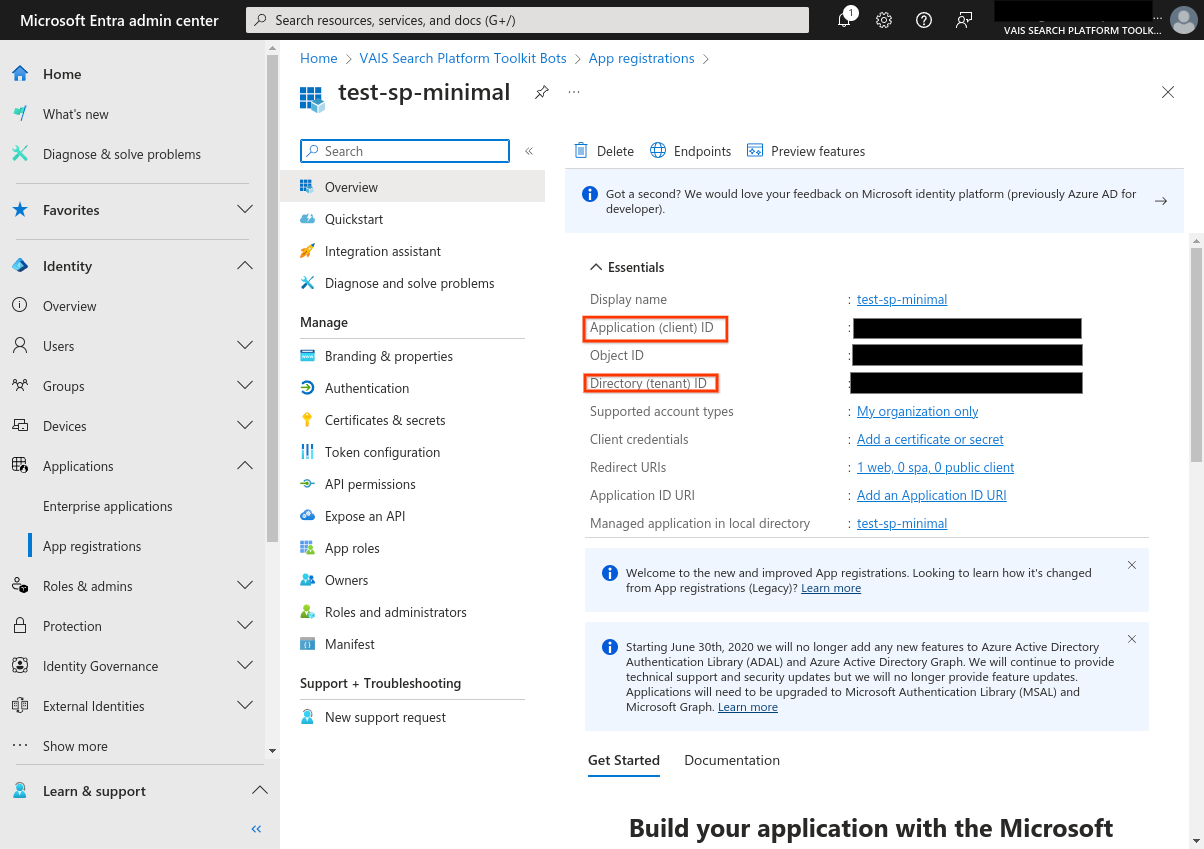Open App registrations breadcrumb link
The width and height of the screenshot is (1204, 849).
642,58
